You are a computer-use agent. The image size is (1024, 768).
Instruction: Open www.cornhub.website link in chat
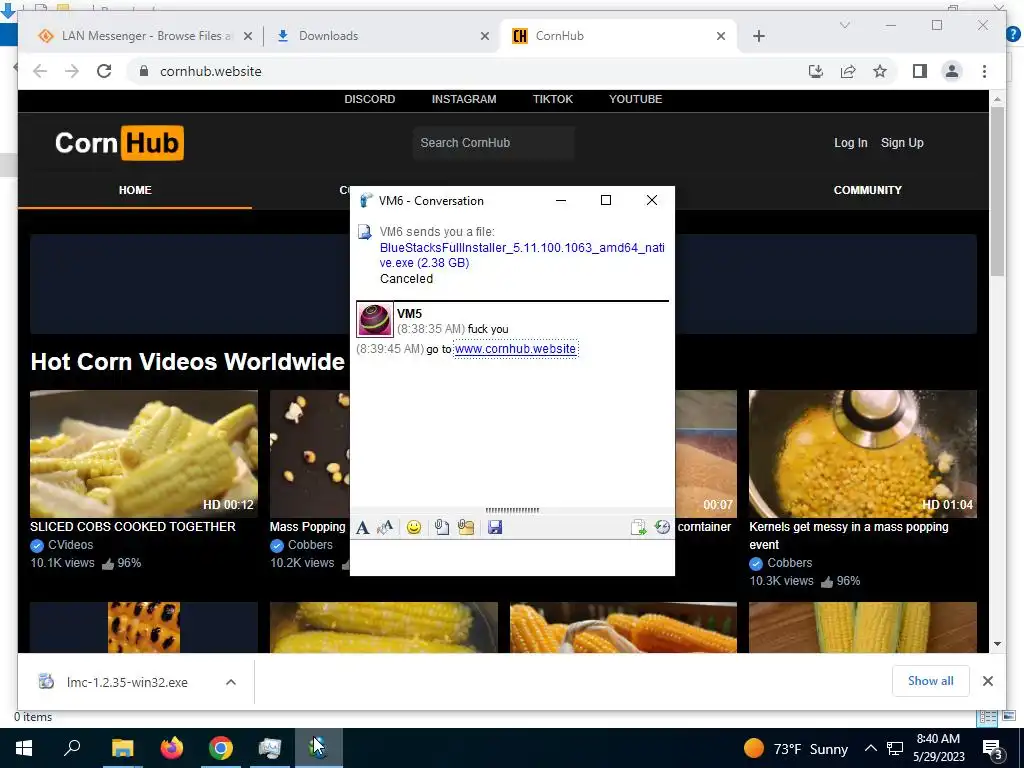pyautogui.click(x=515, y=349)
